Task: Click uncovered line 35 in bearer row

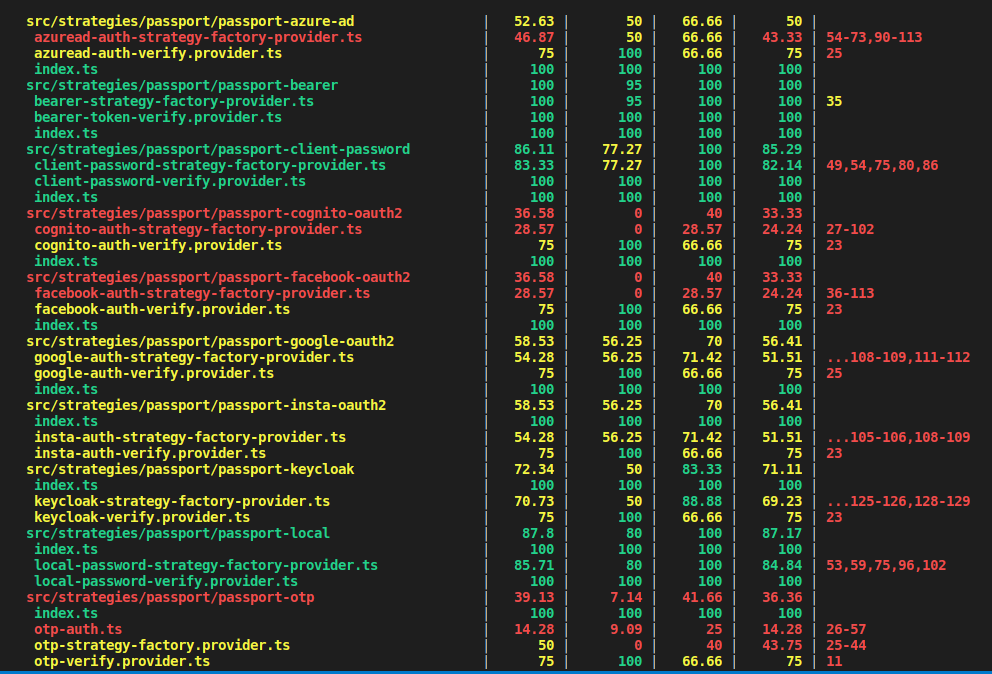Action: click(x=834, y=101)
